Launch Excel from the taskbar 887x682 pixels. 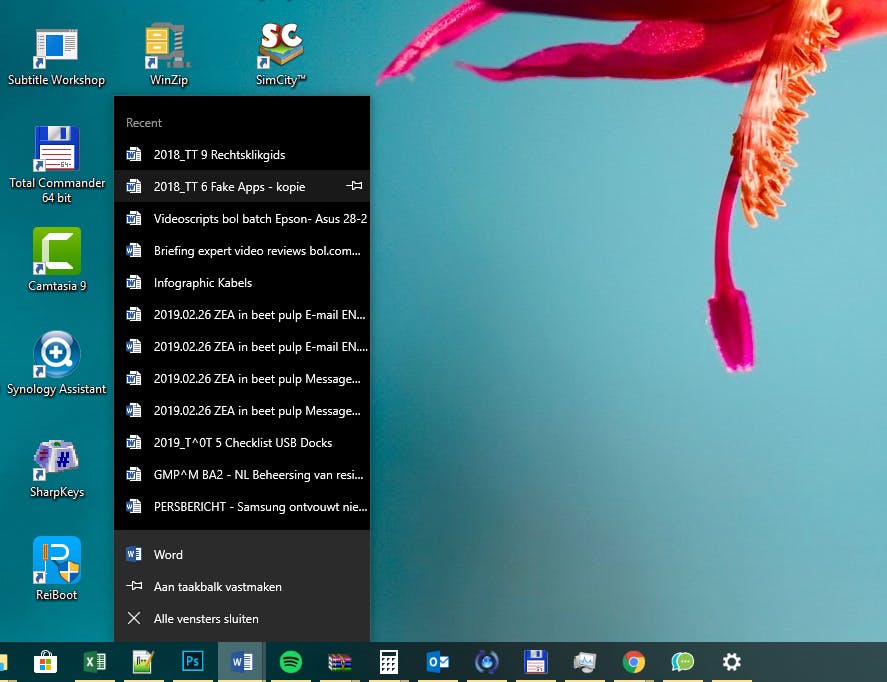(x=94, y=662)
